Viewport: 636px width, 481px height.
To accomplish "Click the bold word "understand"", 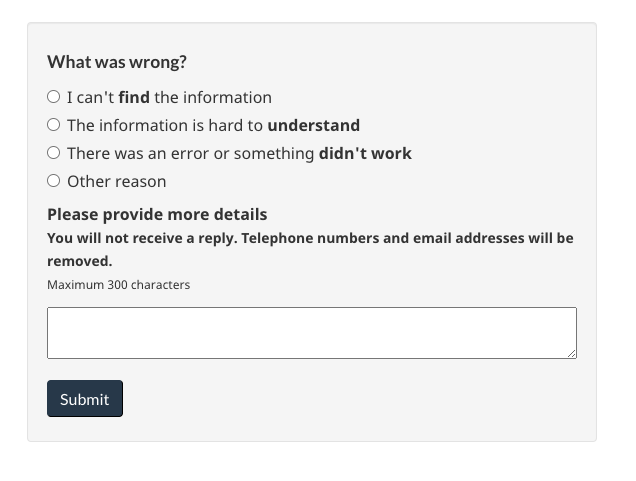I will pyautogui.click(x=314, y=125).
